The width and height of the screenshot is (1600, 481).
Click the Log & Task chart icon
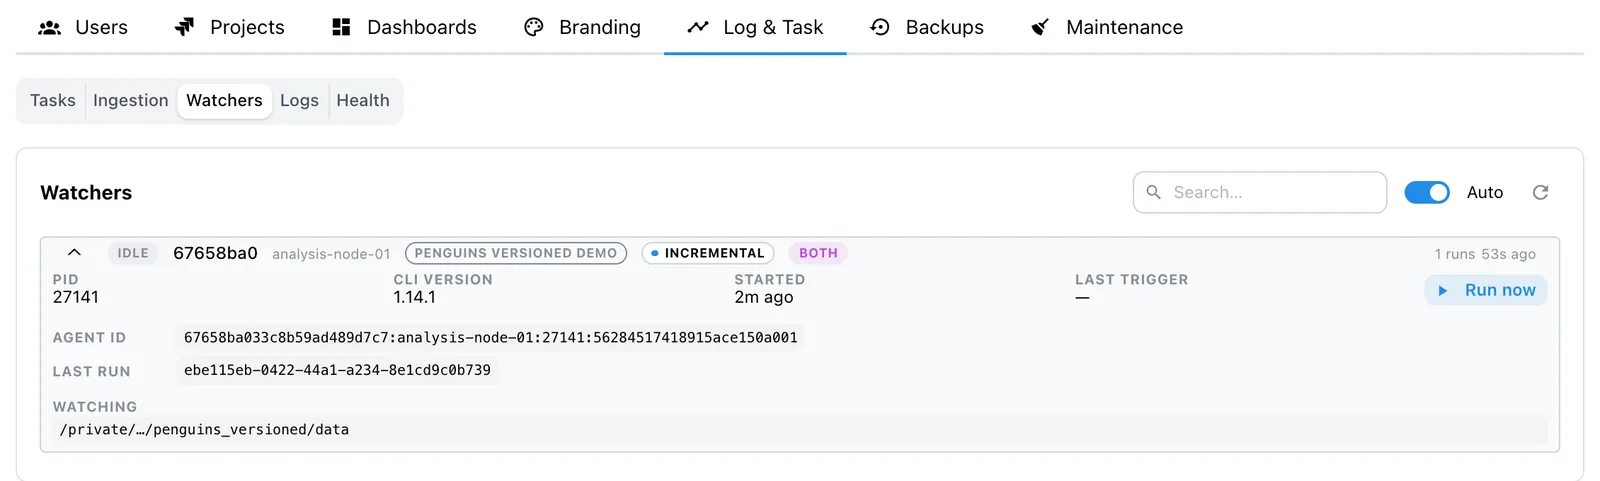[x=698, y=27]
